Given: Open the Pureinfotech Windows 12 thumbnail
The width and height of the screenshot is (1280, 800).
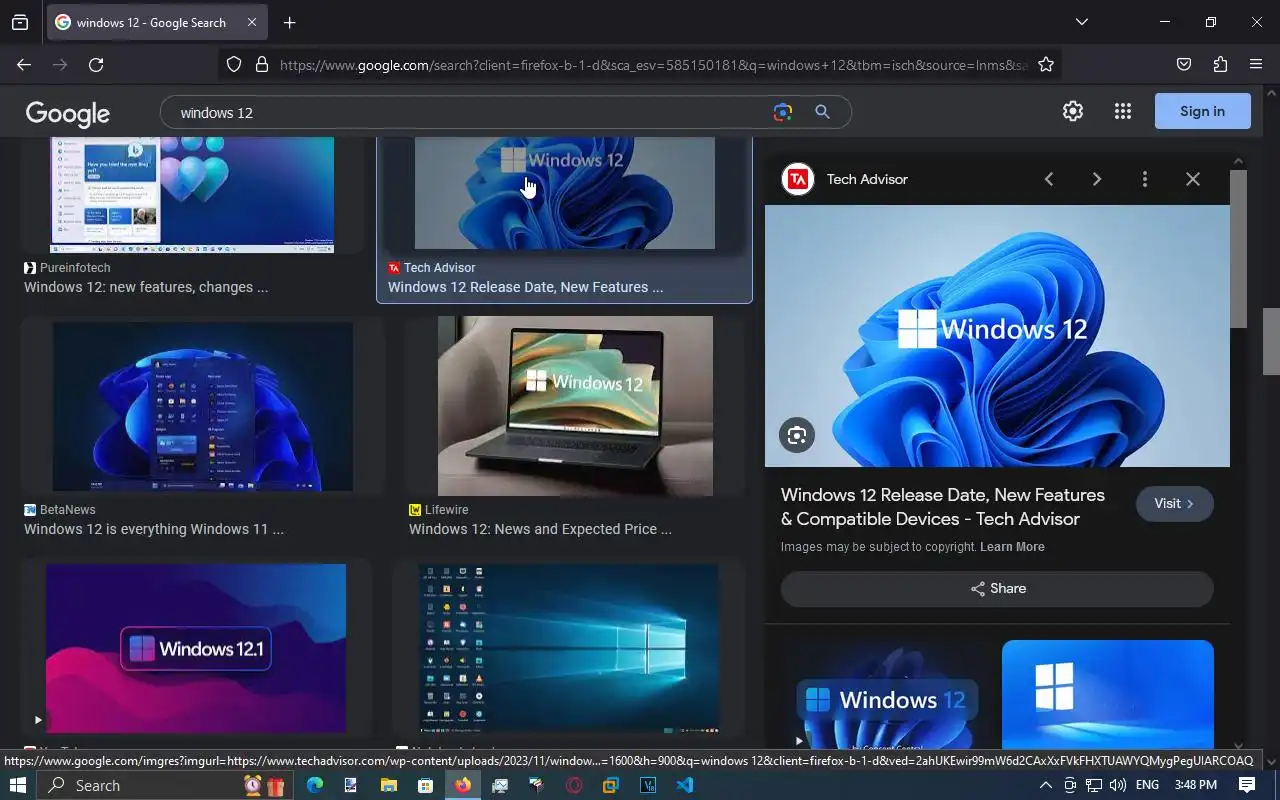Looking at the screenshot, I should click(192, 196).
